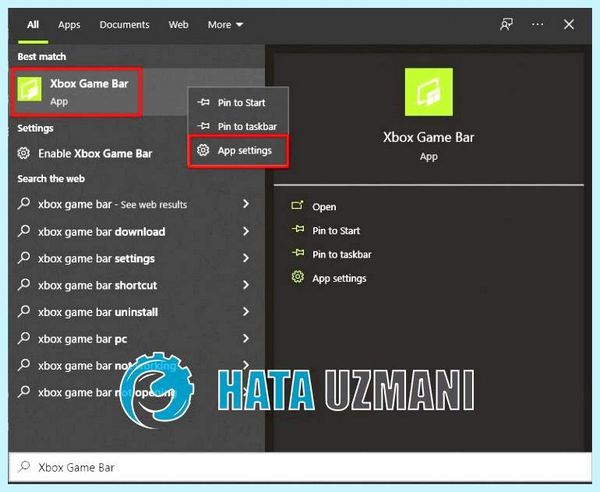Click the Open icon in the right pane
The image size is (600, 492).
(x=297, y=206)
